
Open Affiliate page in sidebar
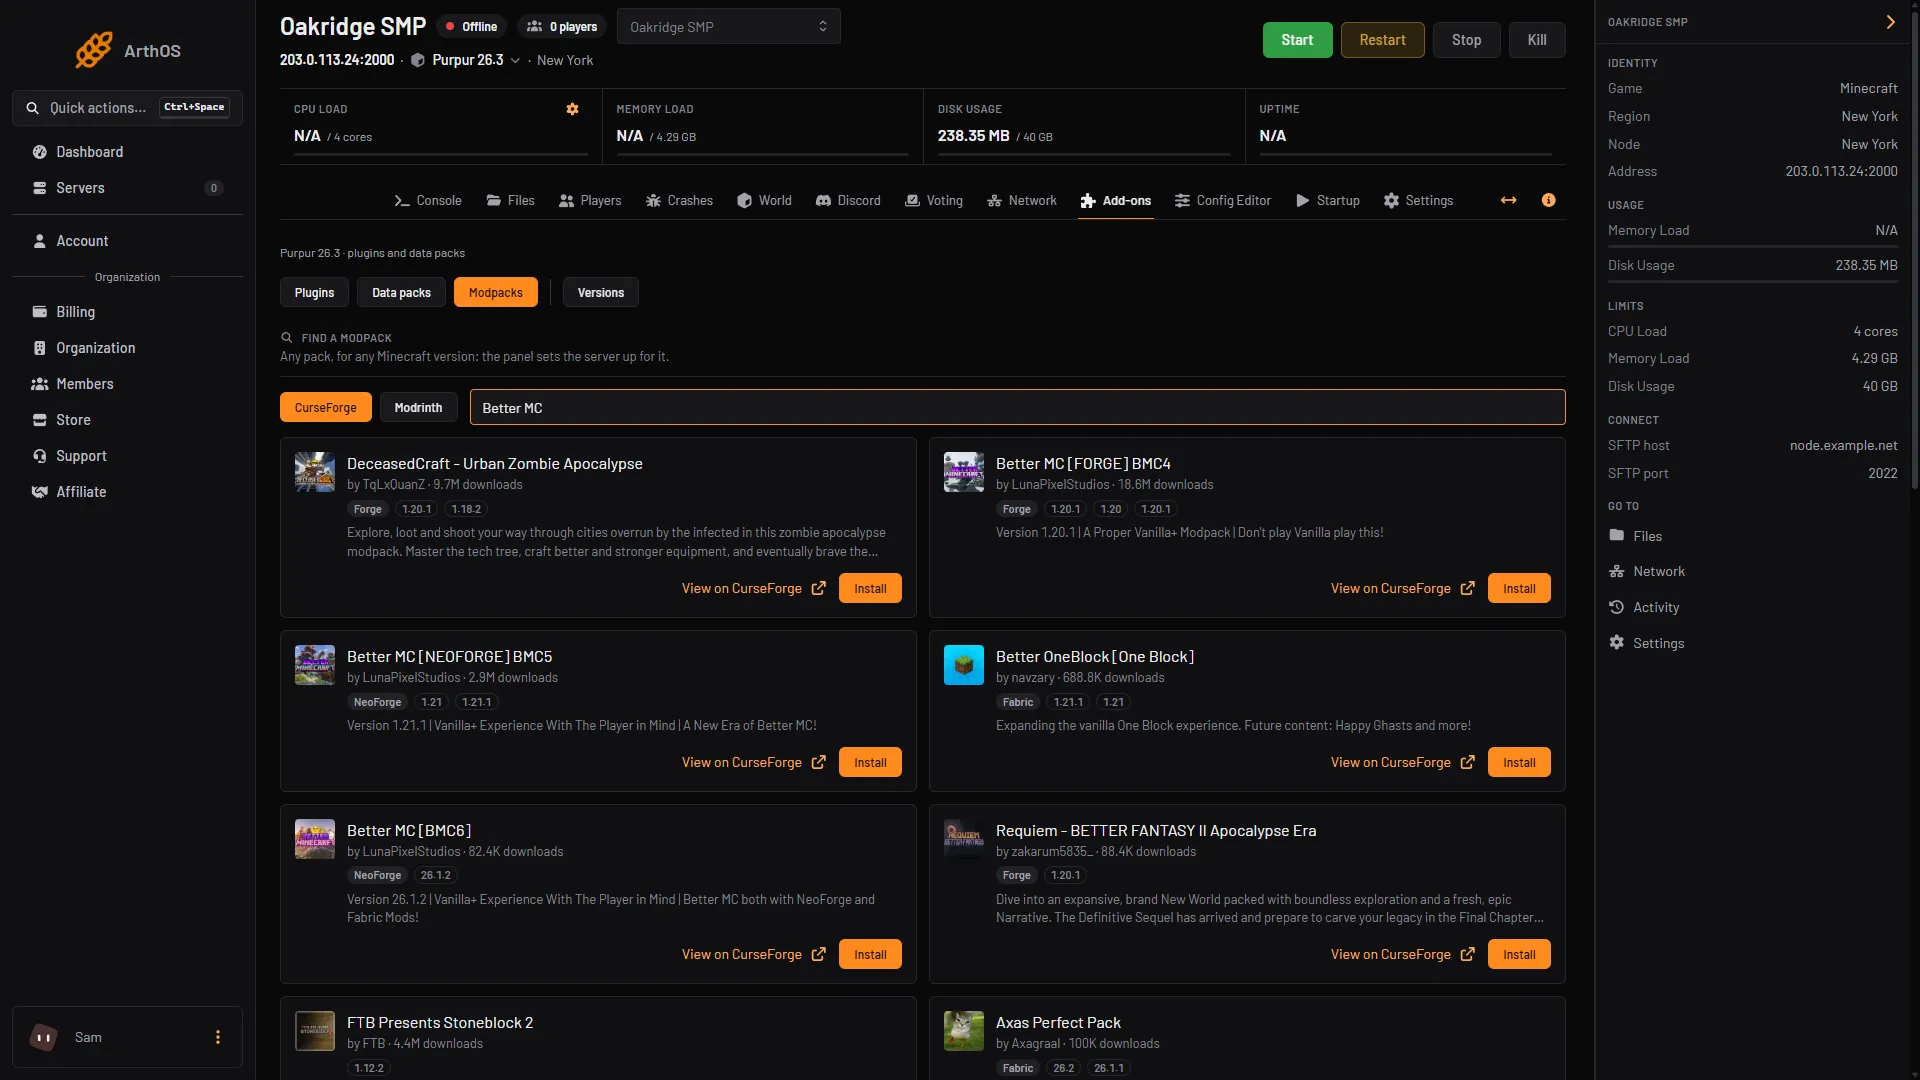click(127, 492)
